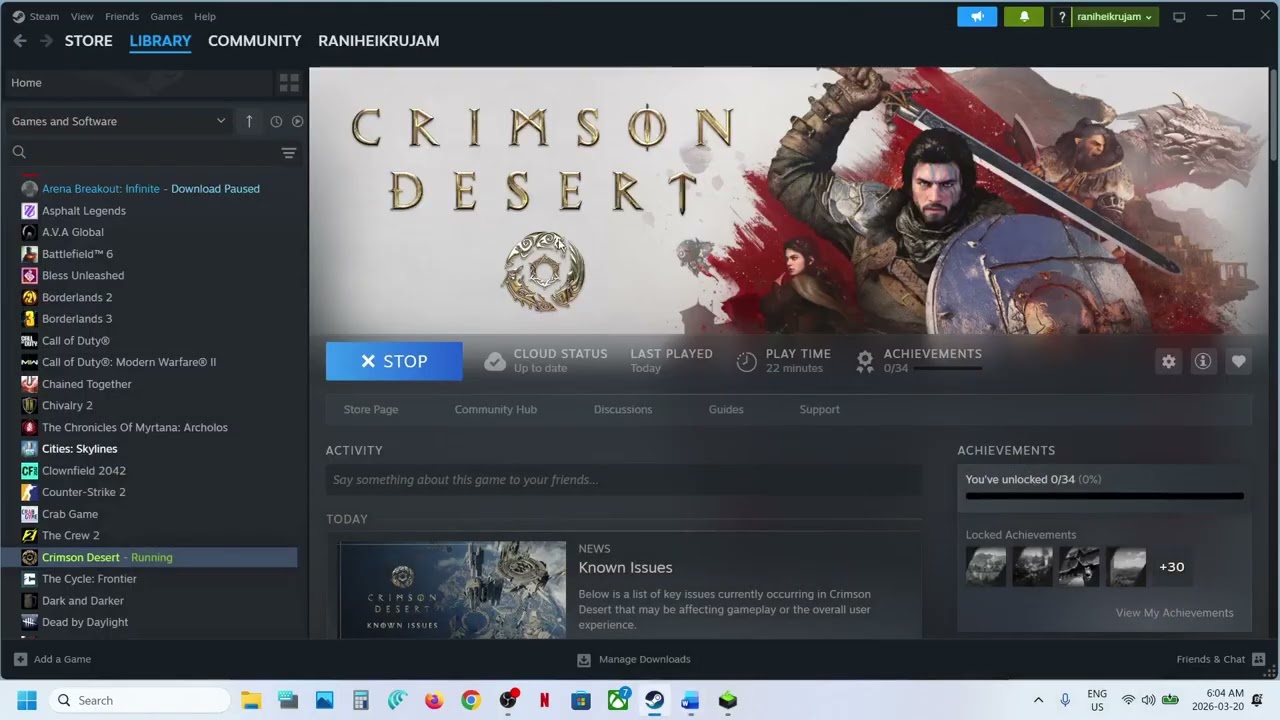Open the Games menu
The image size is (1280, 720).
(166, 16)
